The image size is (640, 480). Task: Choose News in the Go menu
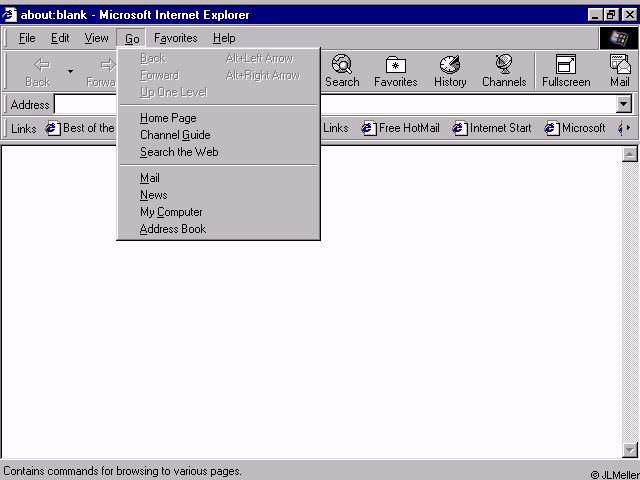point(218,195)
